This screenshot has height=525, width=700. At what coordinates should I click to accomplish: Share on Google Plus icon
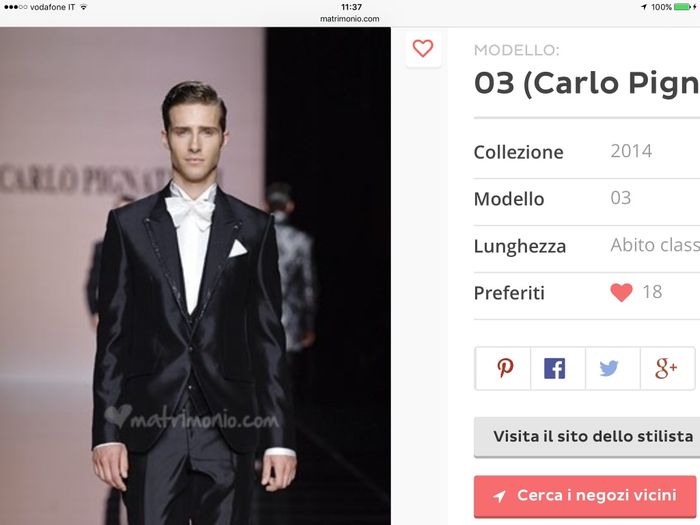point(666,368)
